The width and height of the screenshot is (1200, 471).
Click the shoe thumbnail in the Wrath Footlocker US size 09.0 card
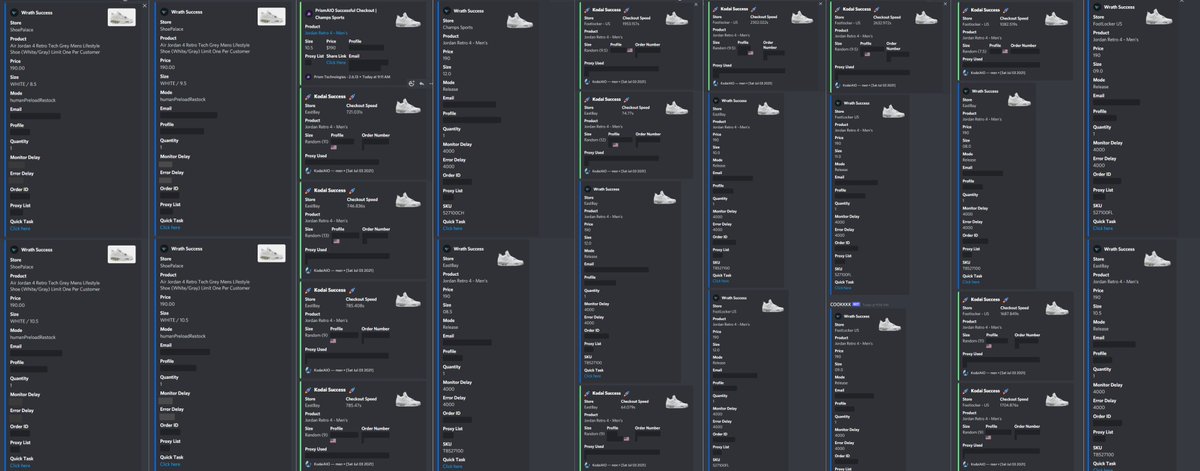pos(1157,16)
